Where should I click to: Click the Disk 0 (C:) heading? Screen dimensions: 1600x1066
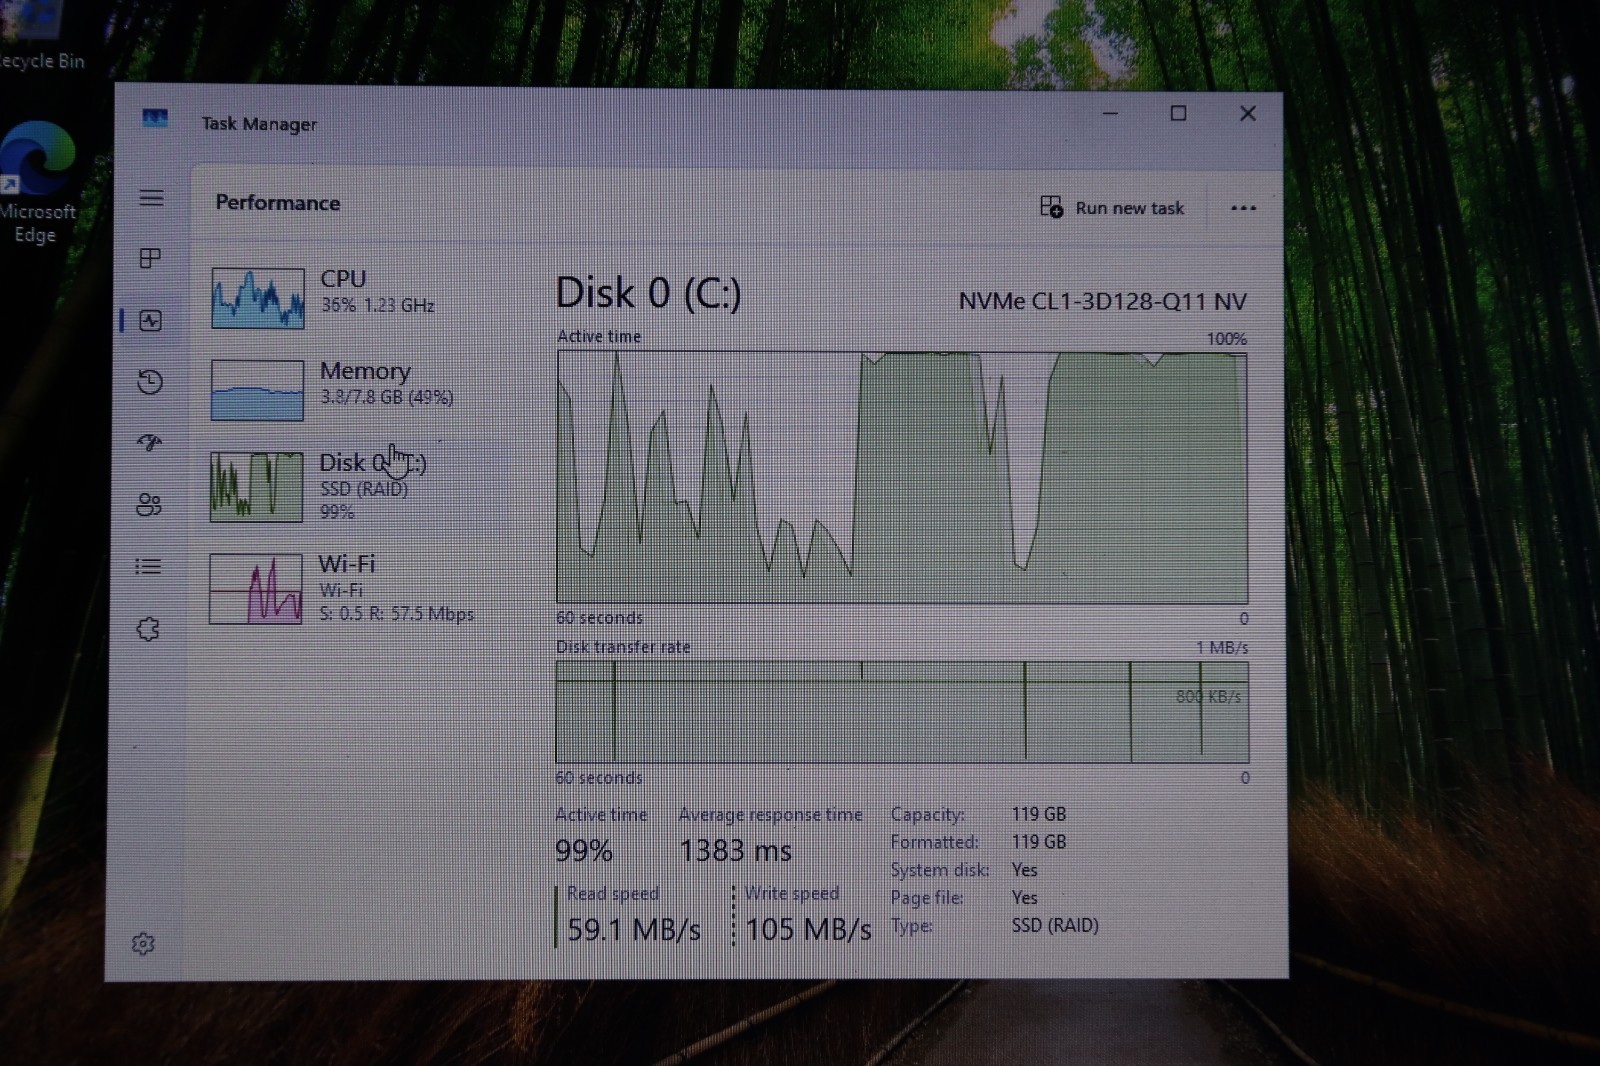point(648,293)
